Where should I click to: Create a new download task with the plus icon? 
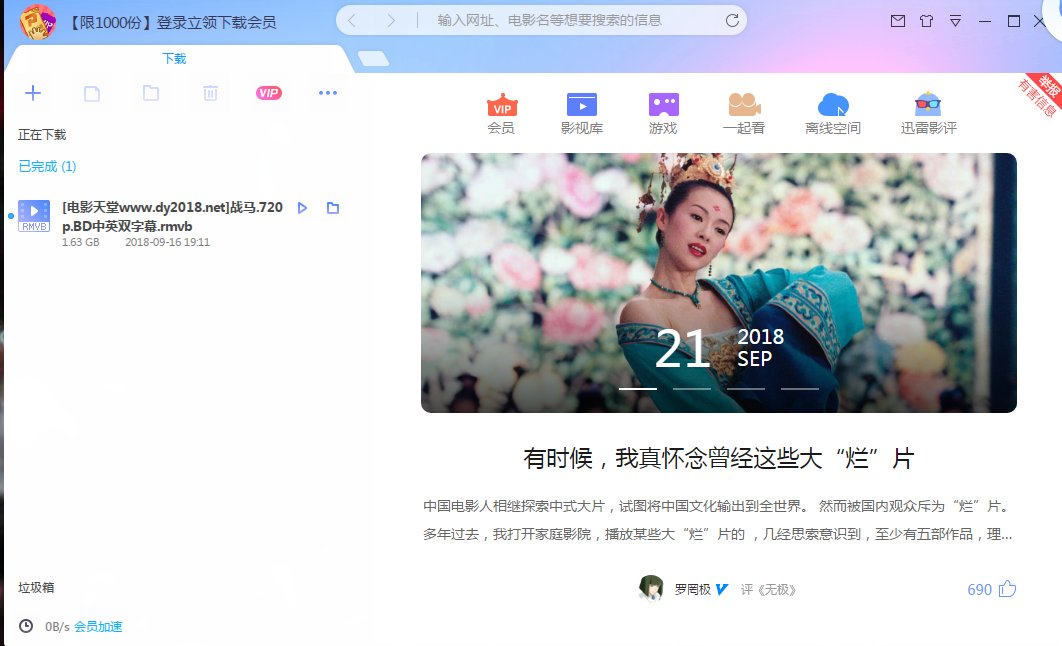click(33, 92)
